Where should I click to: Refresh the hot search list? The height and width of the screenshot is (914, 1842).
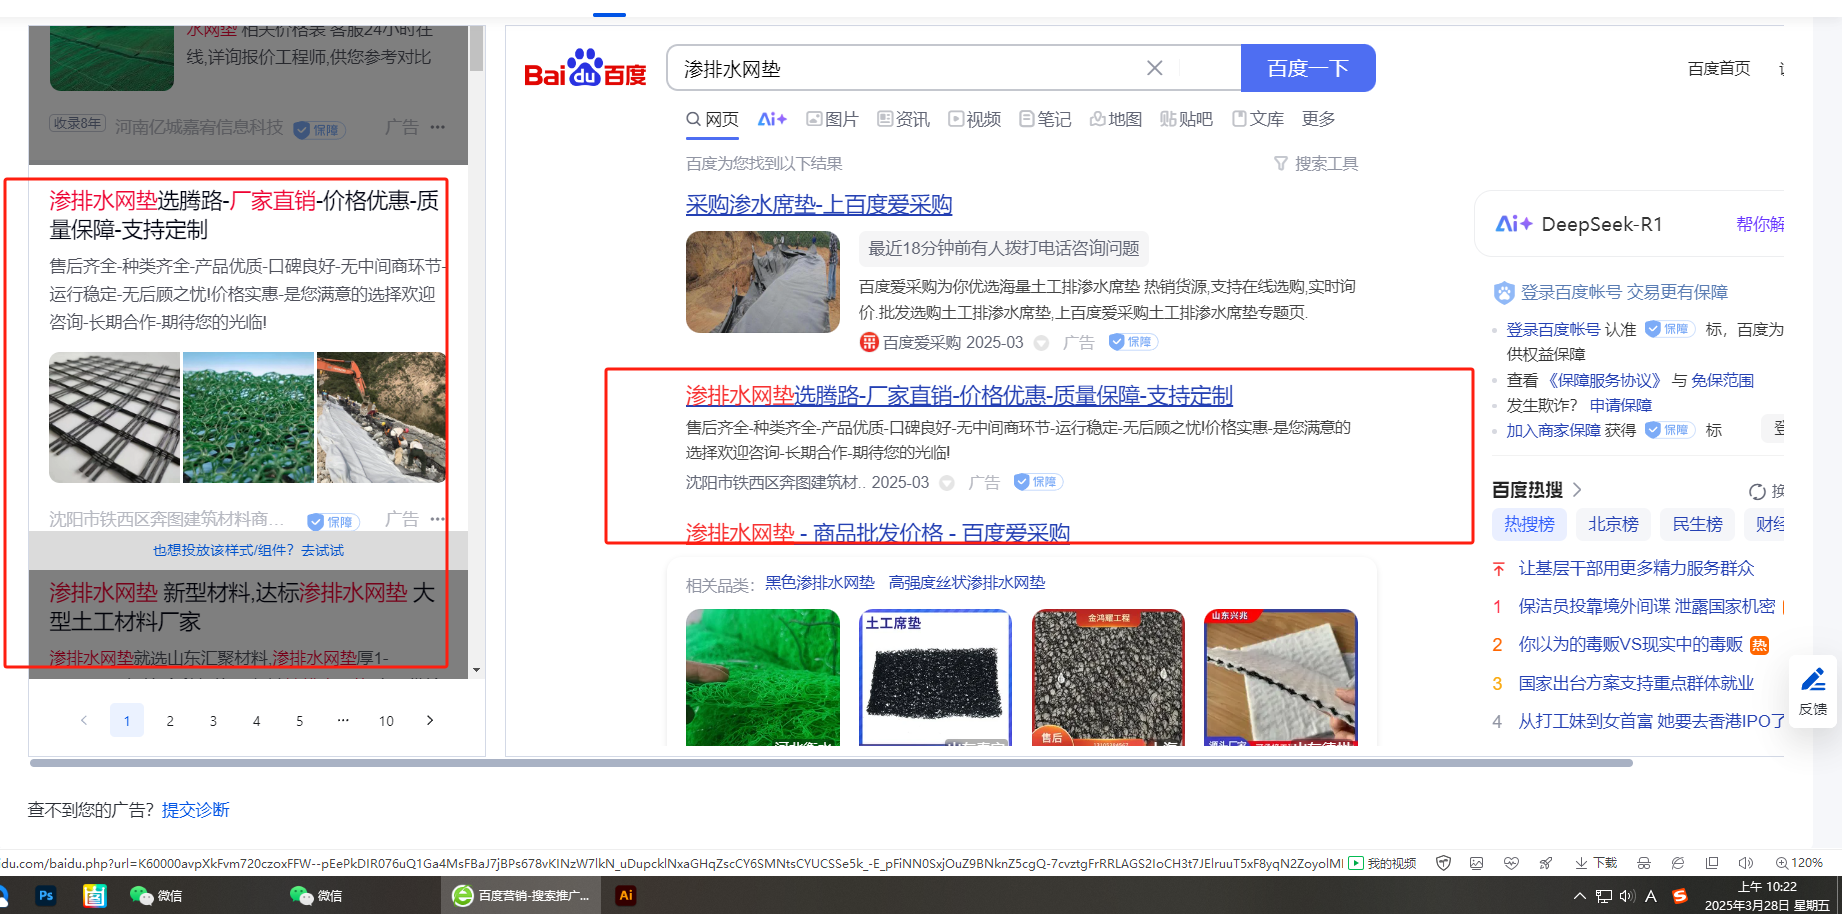[x=1757, y=491]
